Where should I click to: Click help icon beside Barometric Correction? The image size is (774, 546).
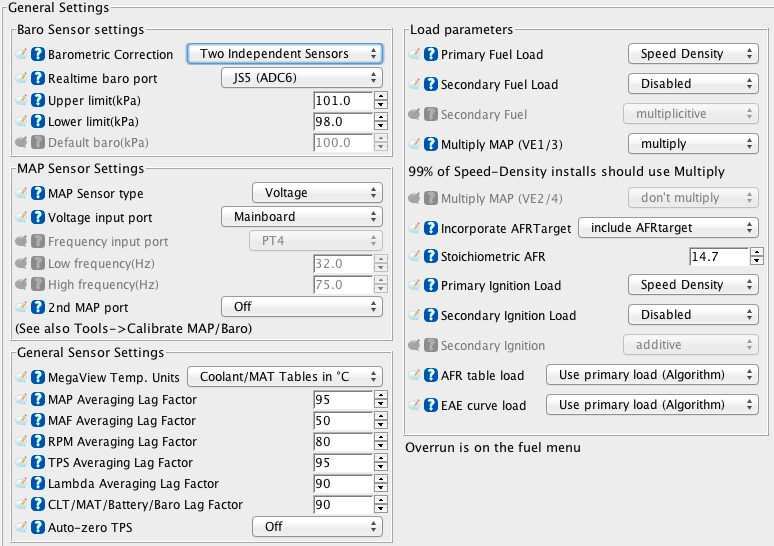(39, 54)
